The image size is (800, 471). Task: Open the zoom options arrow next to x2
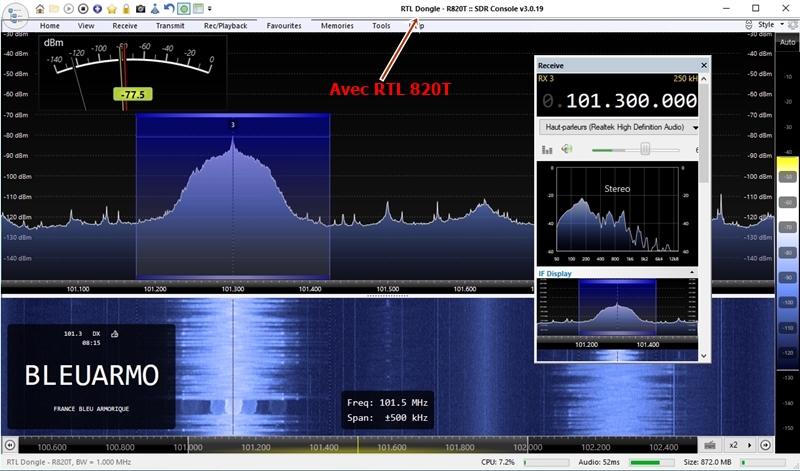pyautogui.click(x=749, y=445)
